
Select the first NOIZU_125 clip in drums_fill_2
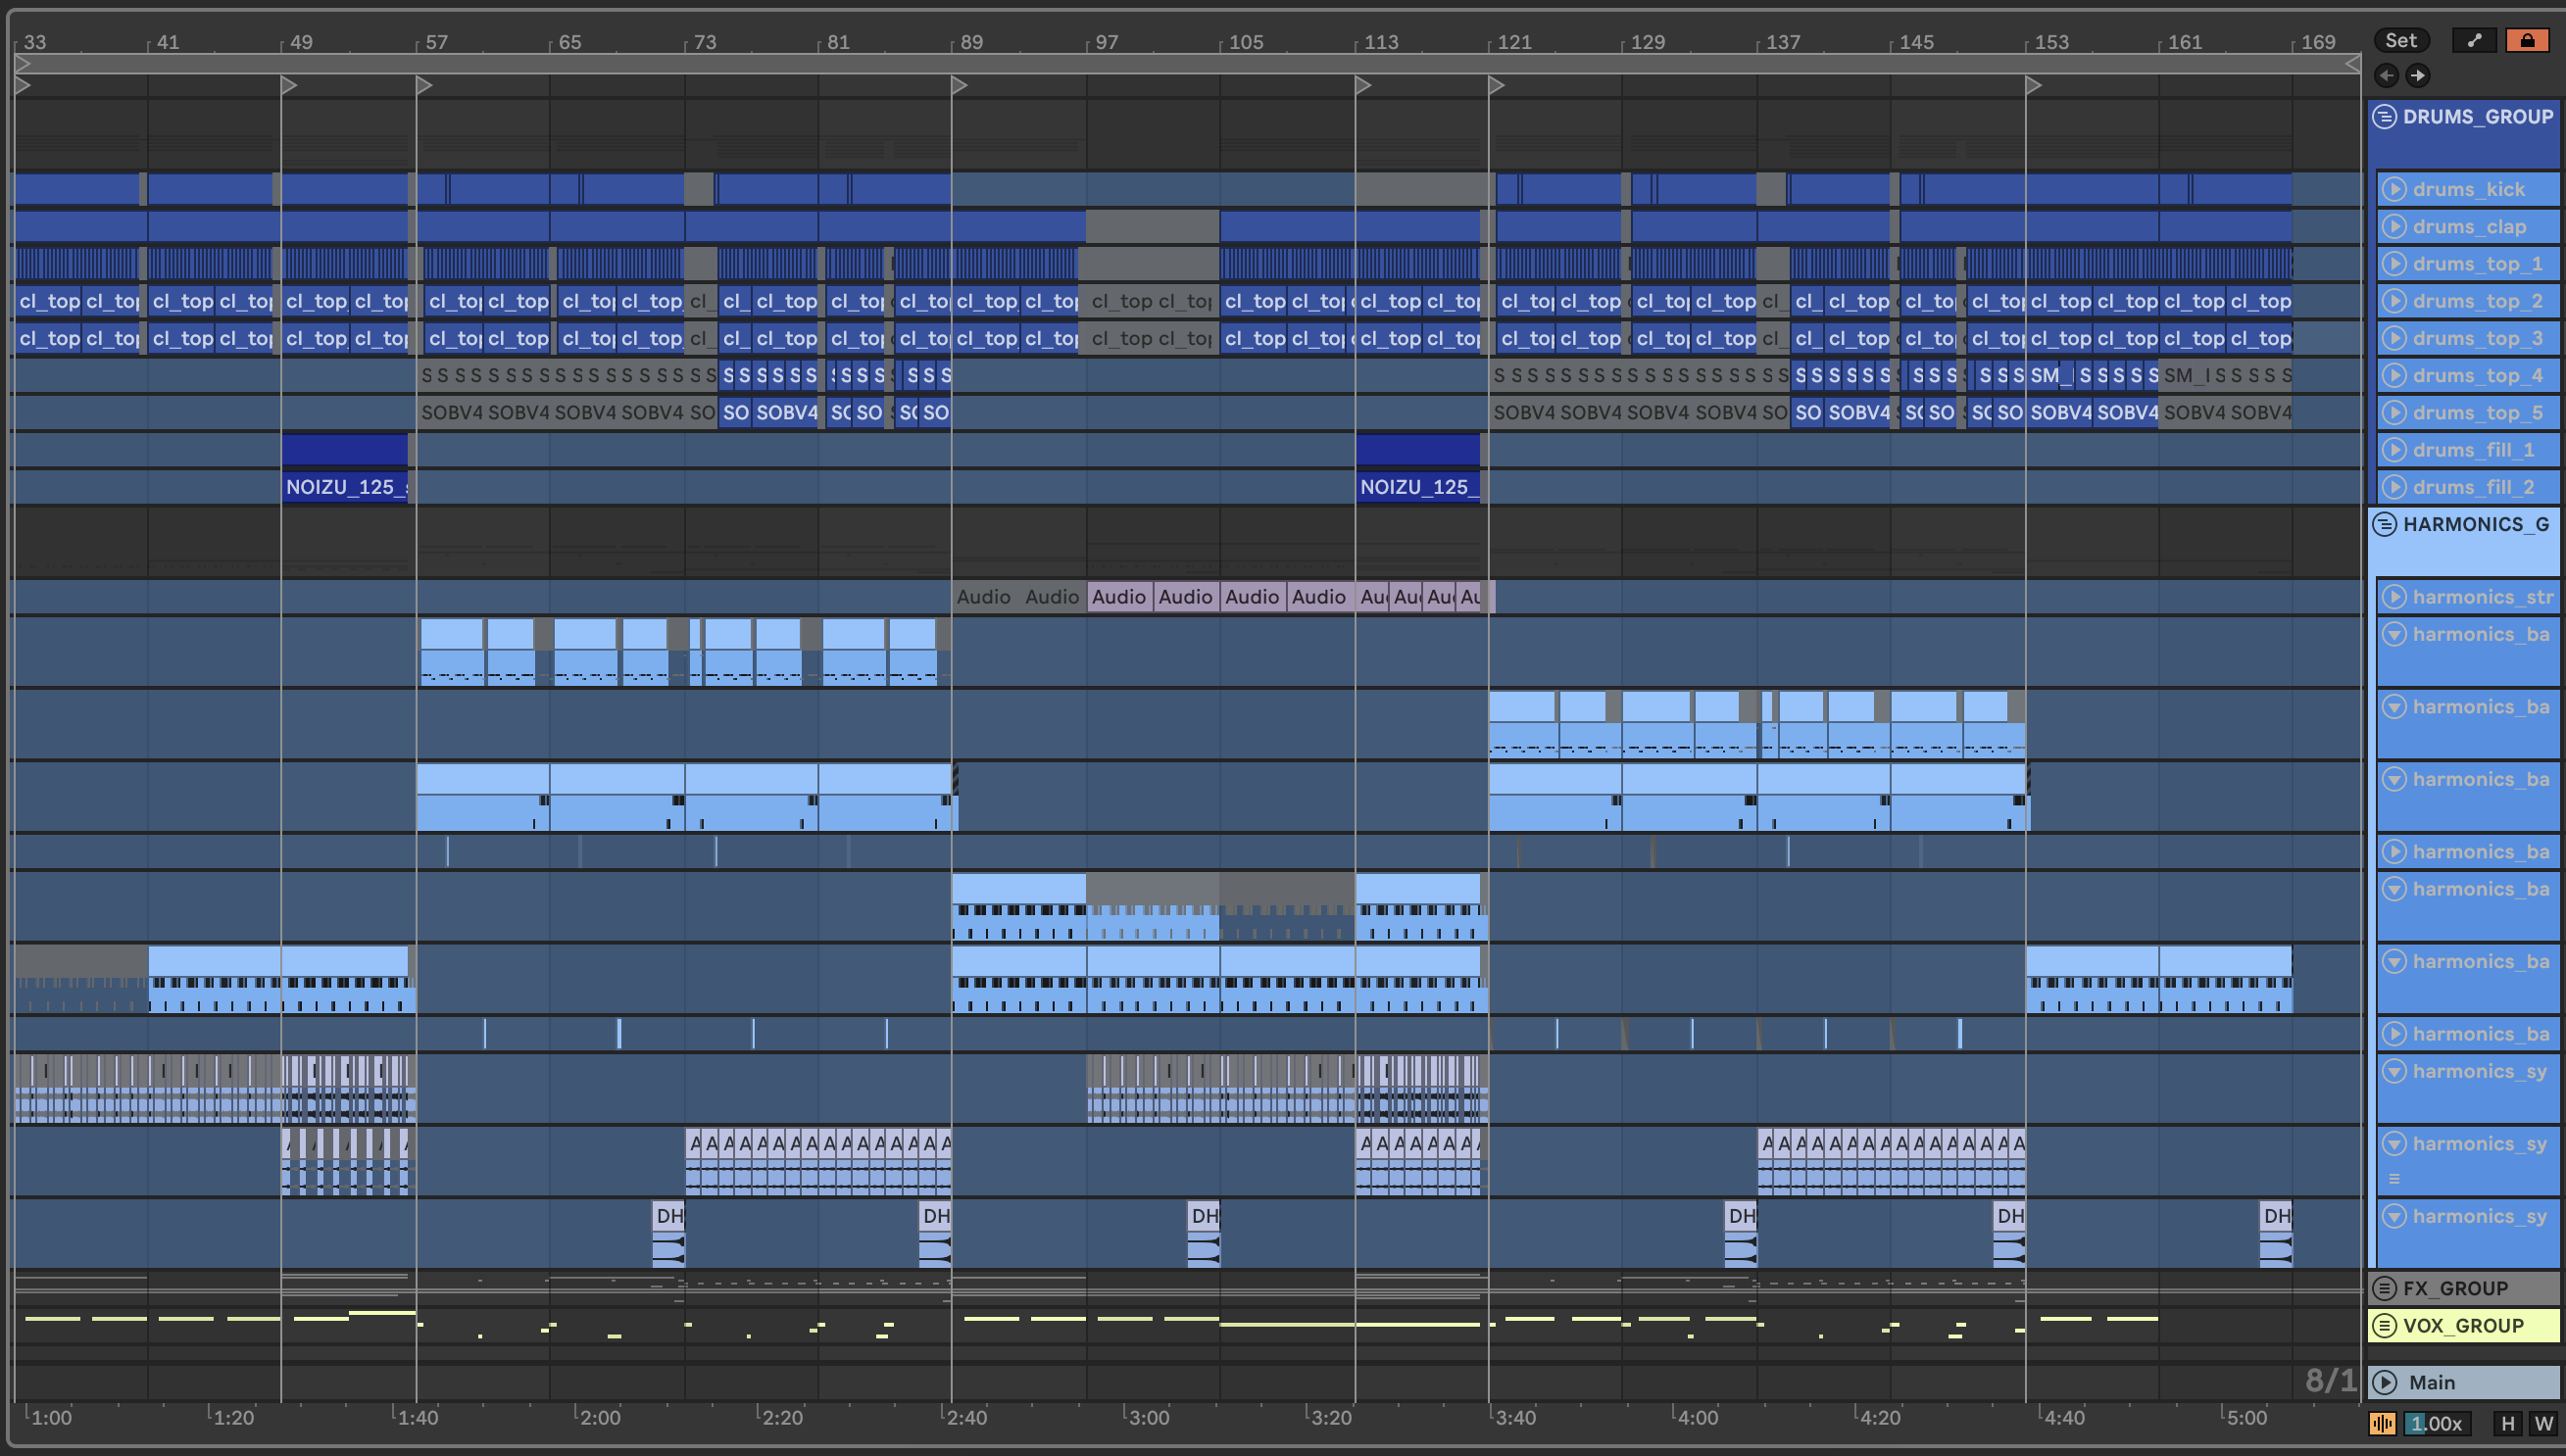point(344,487)
